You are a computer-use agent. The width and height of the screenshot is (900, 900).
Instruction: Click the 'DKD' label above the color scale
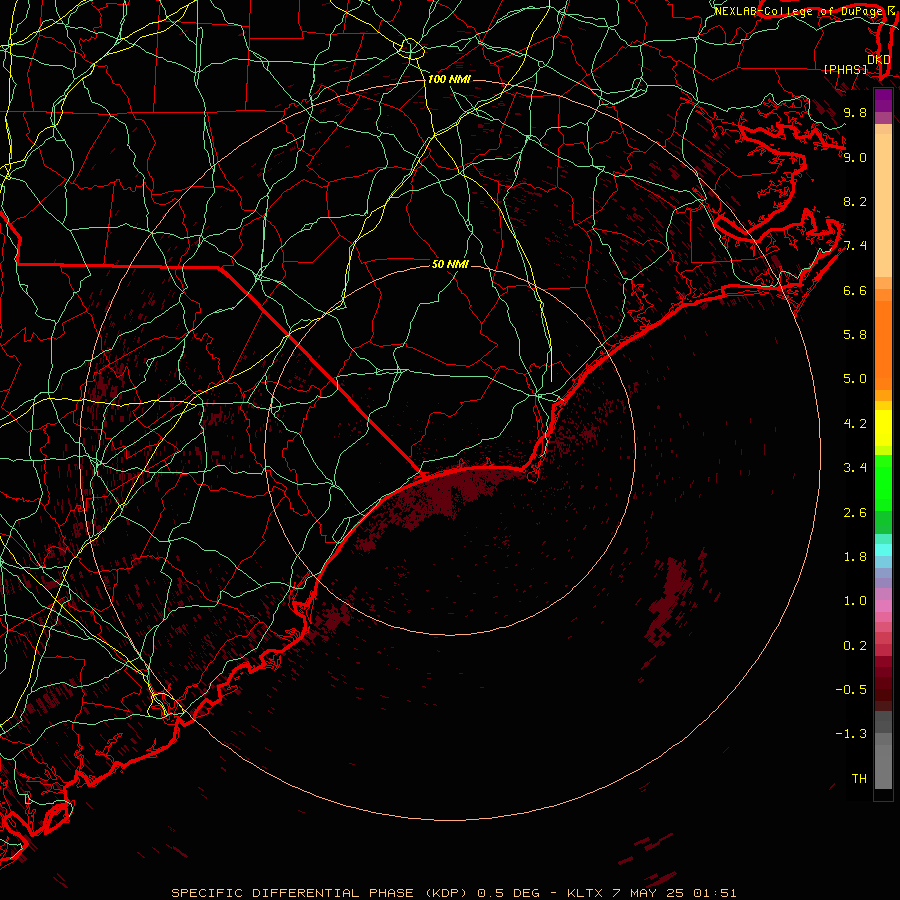879,60
